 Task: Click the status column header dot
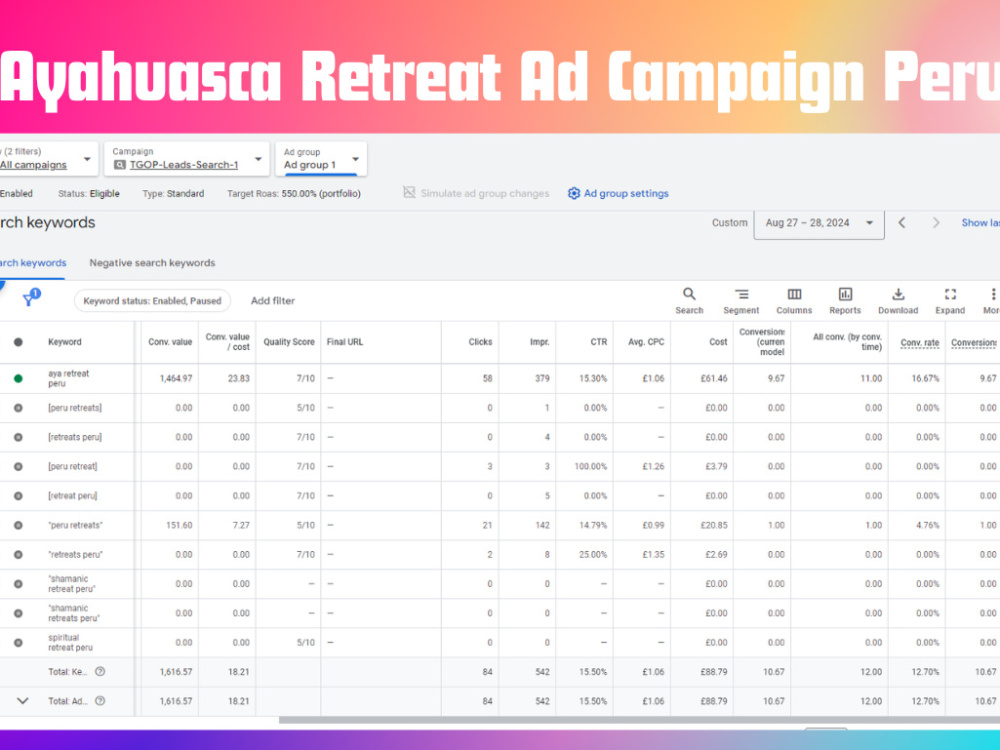tap(18, 342)
